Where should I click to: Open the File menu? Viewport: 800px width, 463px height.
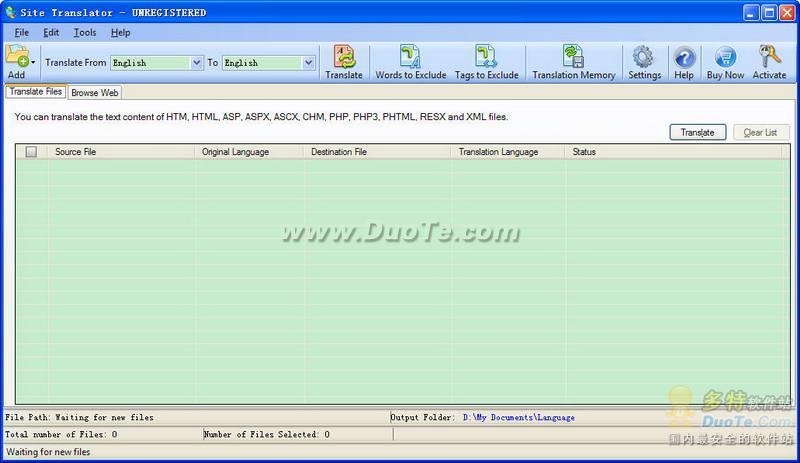click(x=21, y=33)
